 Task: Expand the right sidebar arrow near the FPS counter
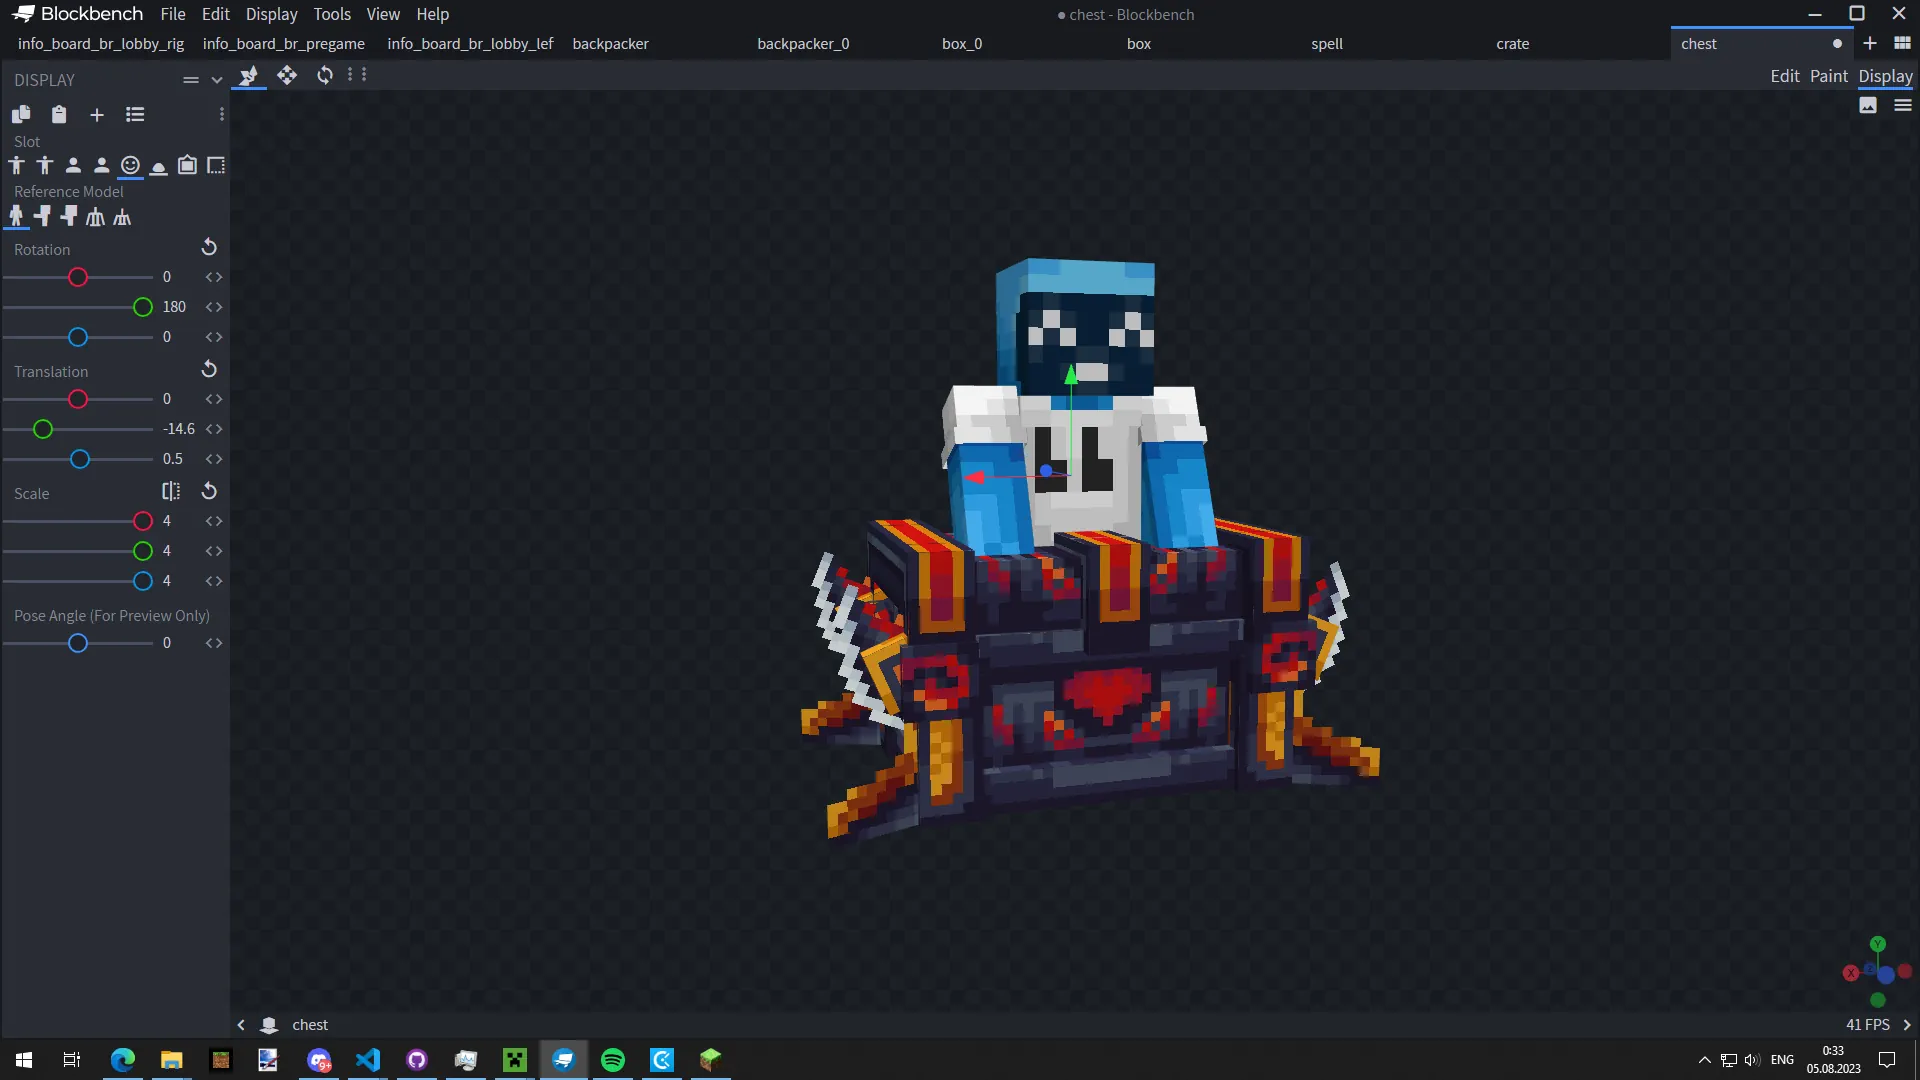[x=1907, y=1025]
